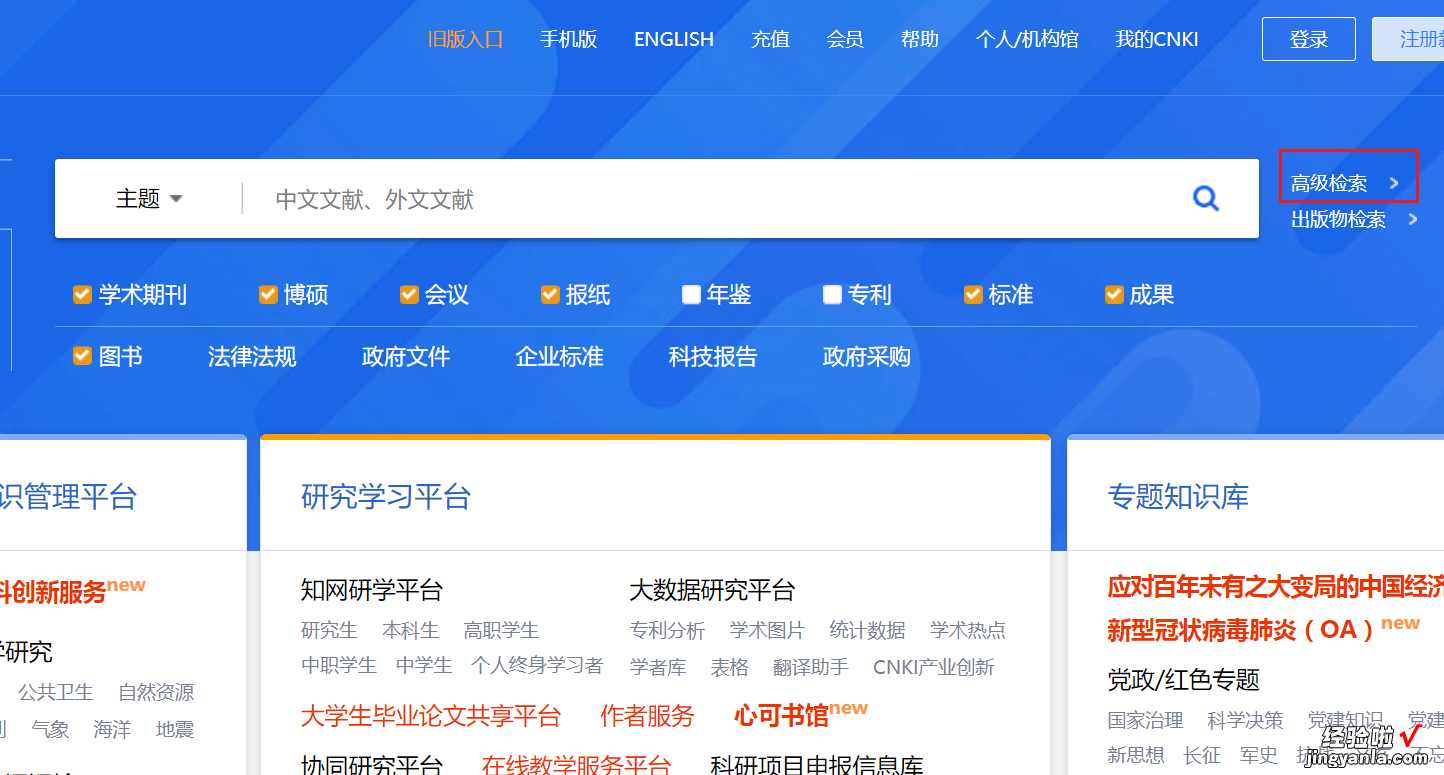Open 专利分析 link

pyautogui.click(x=667, y=630)
